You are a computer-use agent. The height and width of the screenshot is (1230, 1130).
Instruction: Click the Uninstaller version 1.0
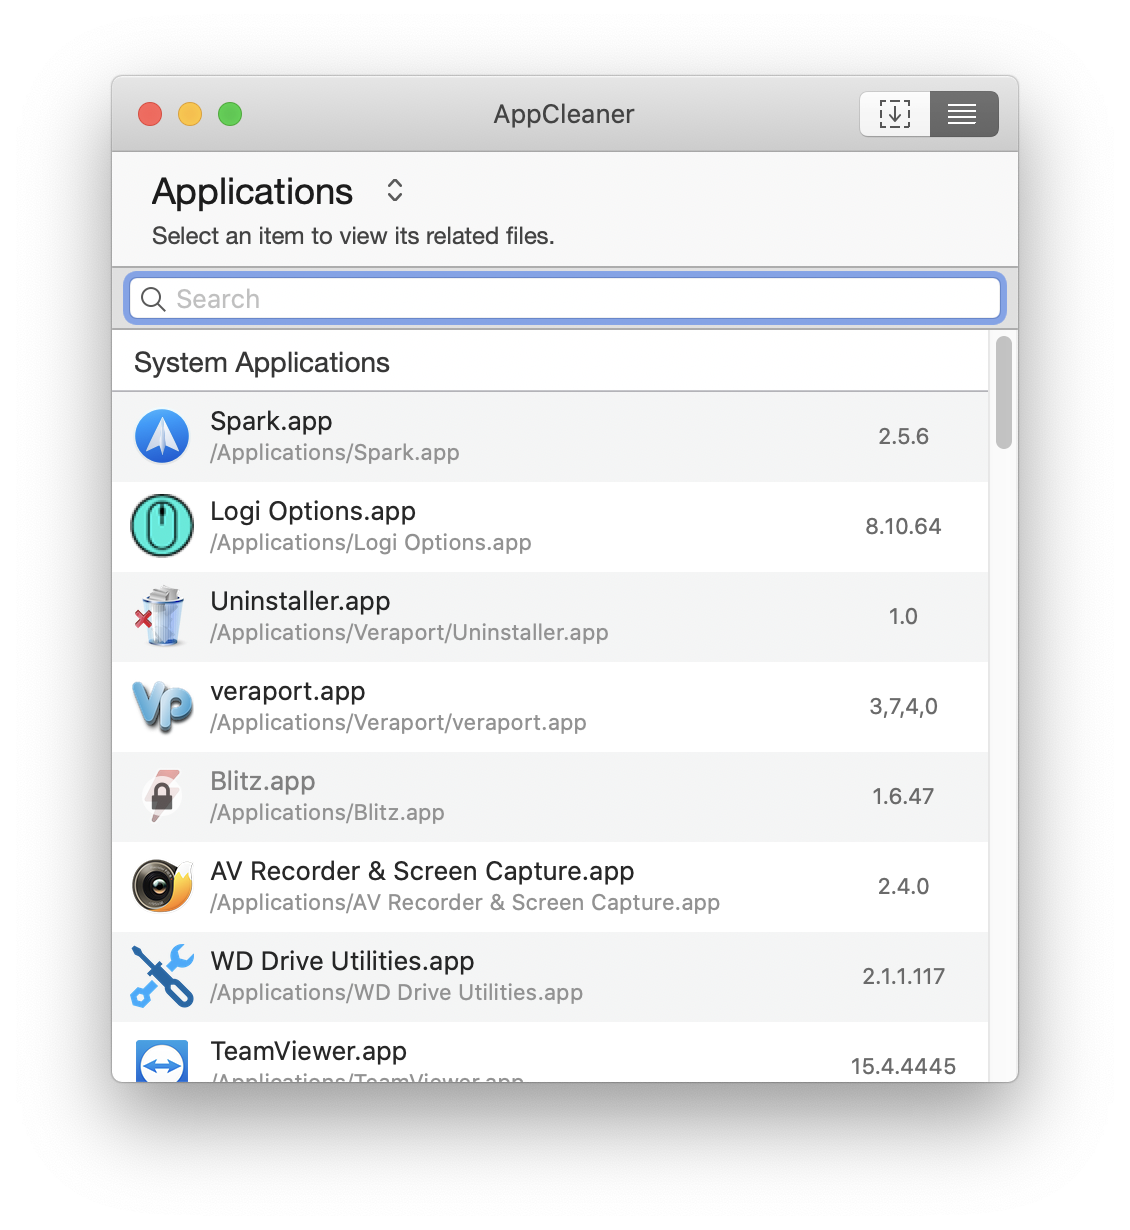pyautogui.click(x=904, y=616)
